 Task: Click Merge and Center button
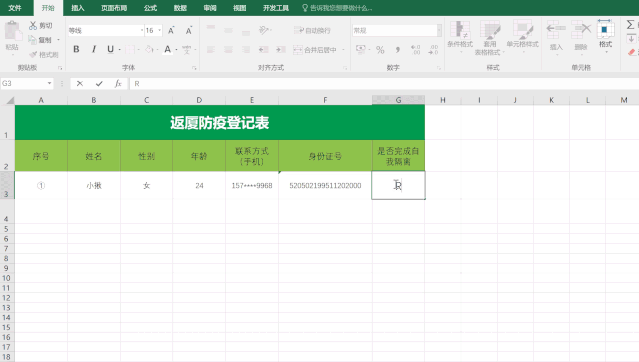click(x=315, y=50)
